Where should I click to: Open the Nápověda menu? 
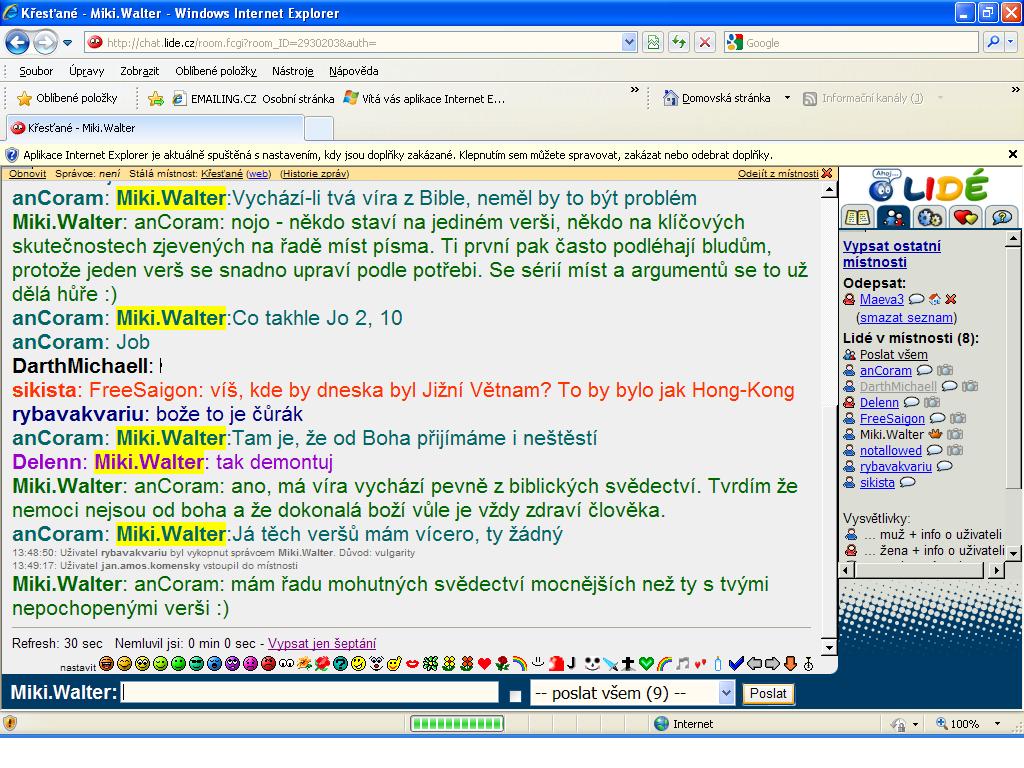(353, 71)
